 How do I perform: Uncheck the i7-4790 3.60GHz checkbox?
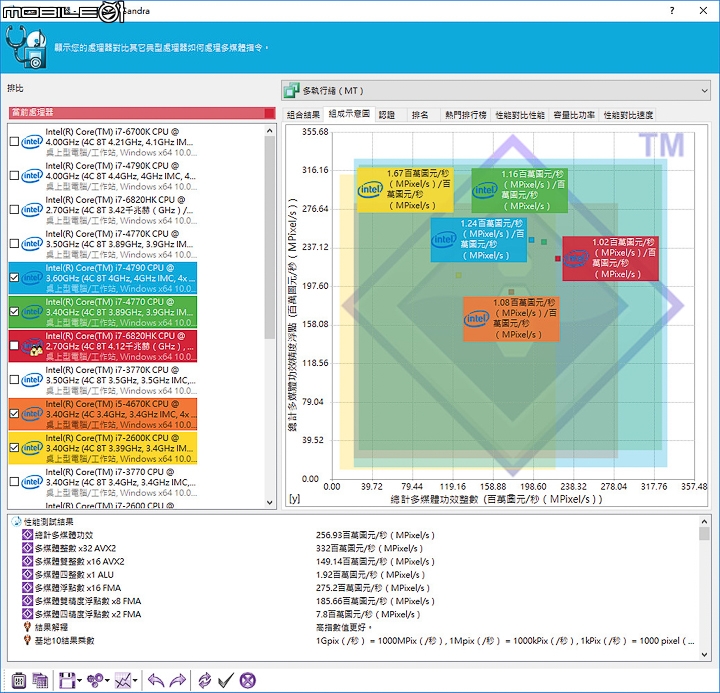coord(14,277)
